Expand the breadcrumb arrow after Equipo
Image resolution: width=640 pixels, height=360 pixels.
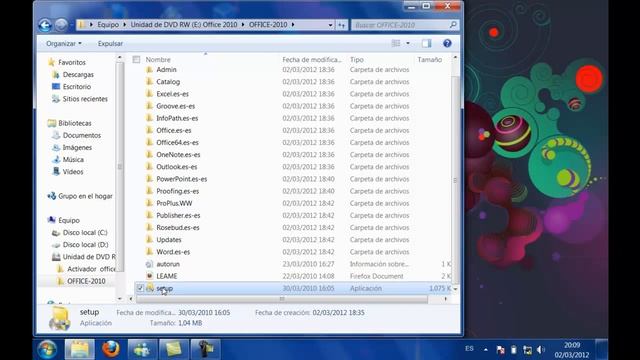click(x=124, y=25)
